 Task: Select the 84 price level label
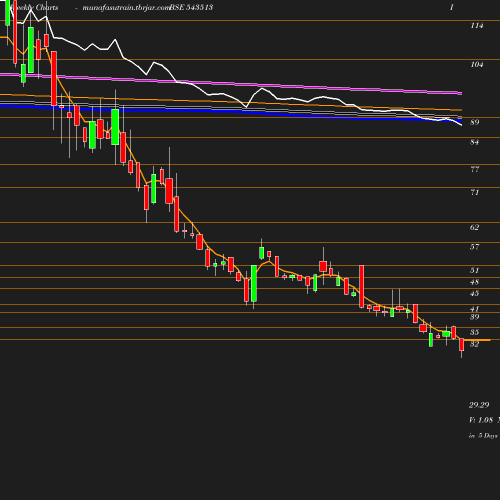[x=475, y=142]
